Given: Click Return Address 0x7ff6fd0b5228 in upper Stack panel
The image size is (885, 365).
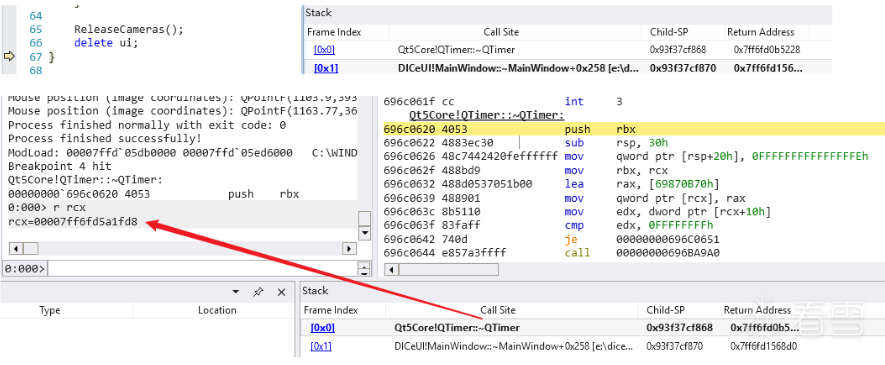Looking at the screenshot, I should point(767,50).
